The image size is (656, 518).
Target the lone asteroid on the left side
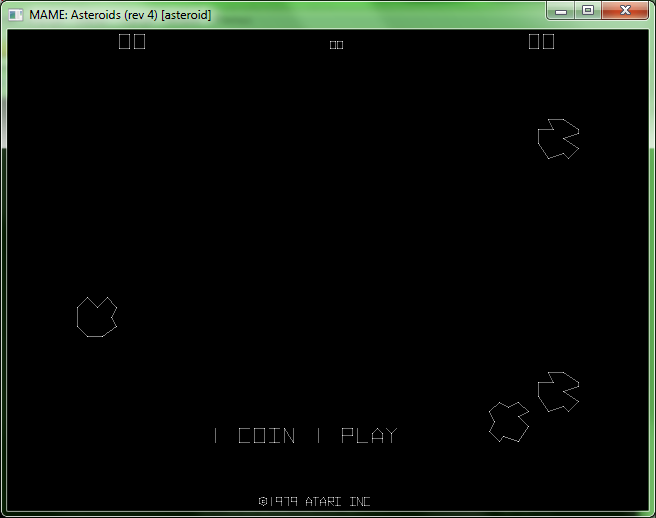pos(97,317)
